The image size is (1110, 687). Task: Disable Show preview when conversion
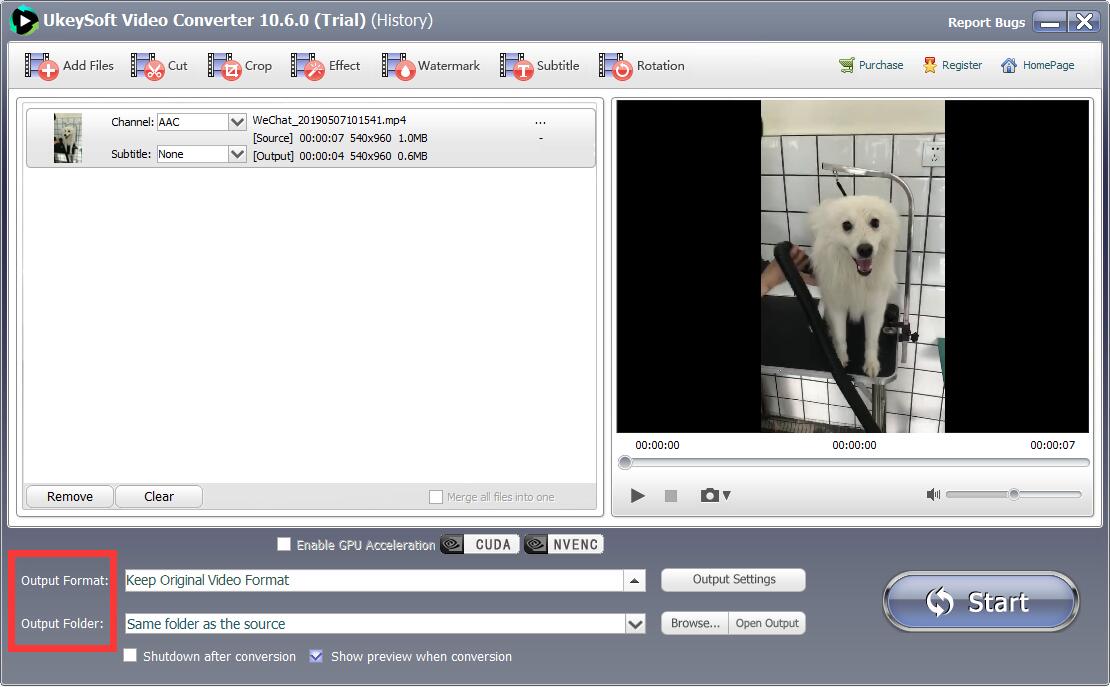[317, 656]
